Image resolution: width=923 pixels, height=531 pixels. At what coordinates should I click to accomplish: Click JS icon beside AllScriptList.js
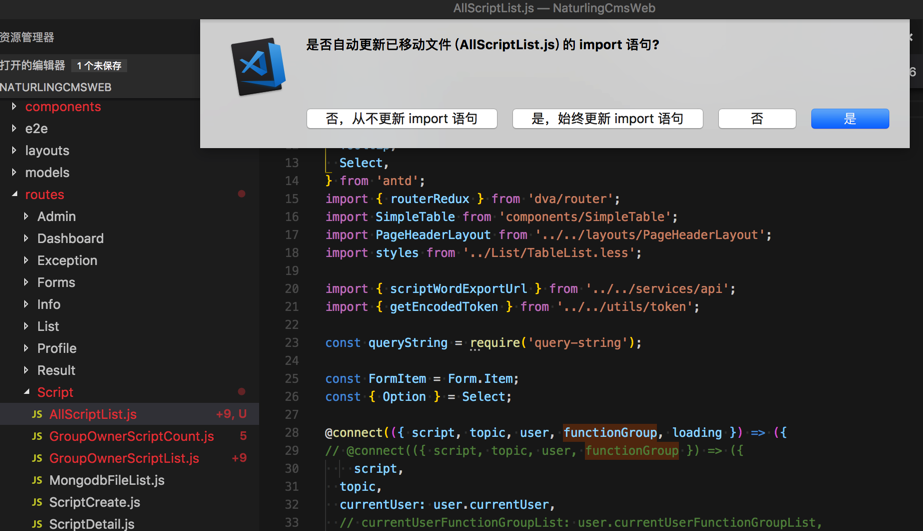37,414
